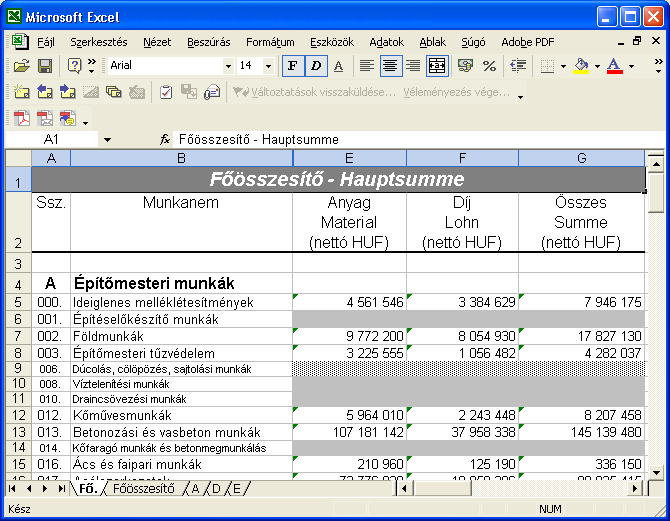Open the Beszúrás menu

(209, 42)
